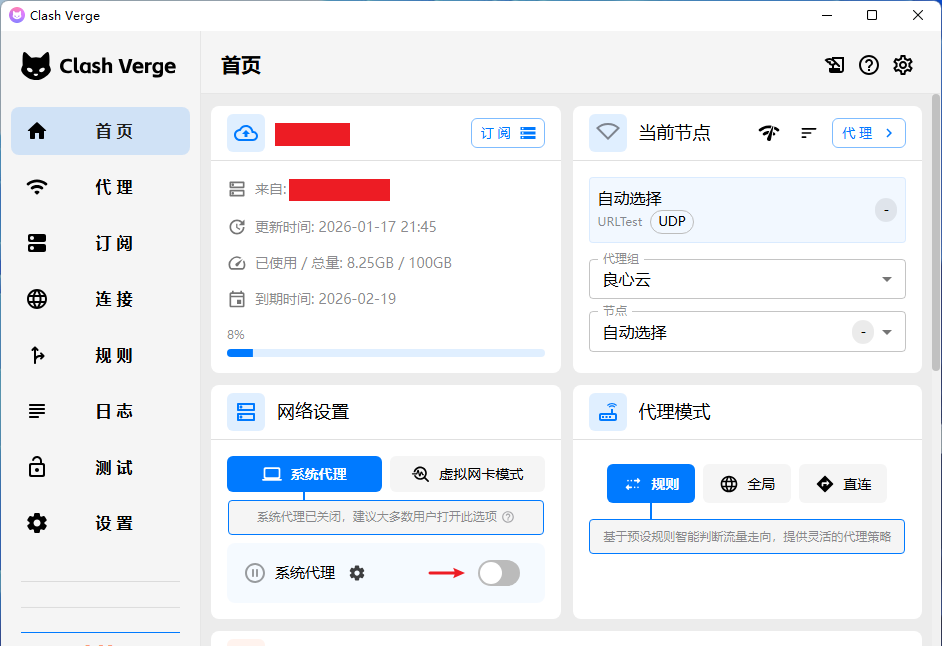942x646 pixels.
Task: Click delay badge on 自动选择 node card
Action: [x=886, y=210]
